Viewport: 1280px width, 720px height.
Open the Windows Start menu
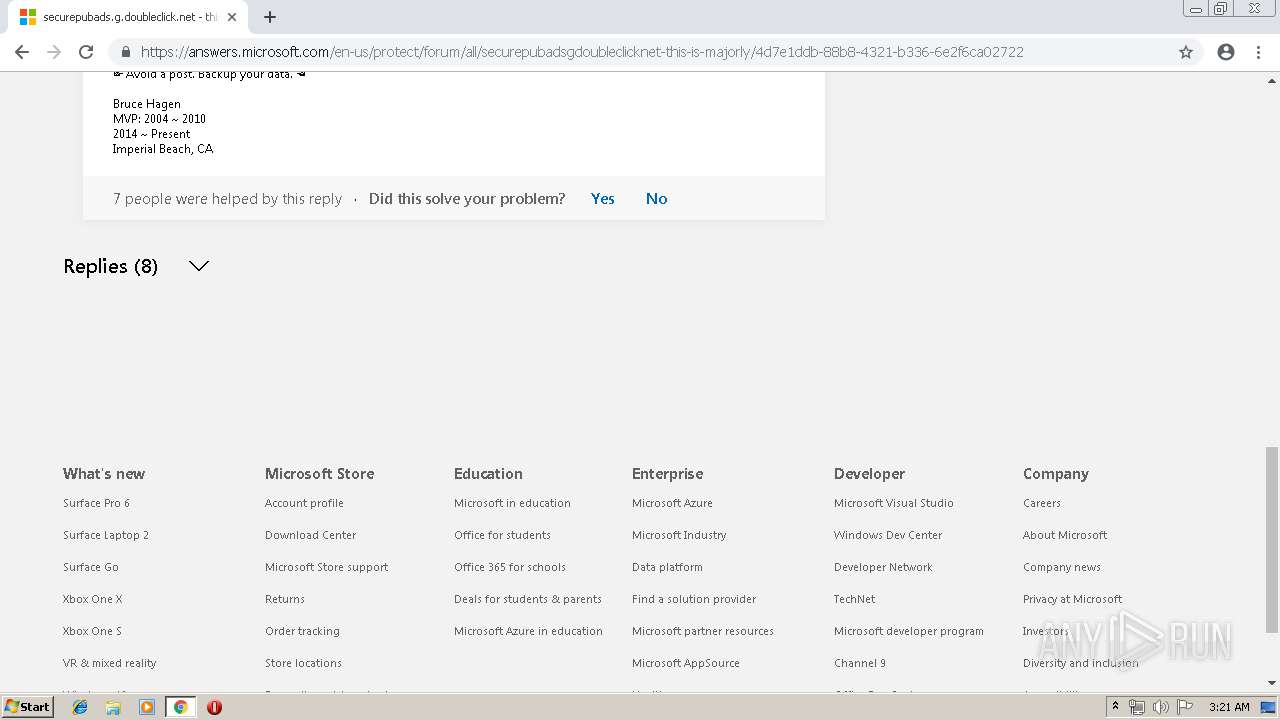[x=28, y=707]
